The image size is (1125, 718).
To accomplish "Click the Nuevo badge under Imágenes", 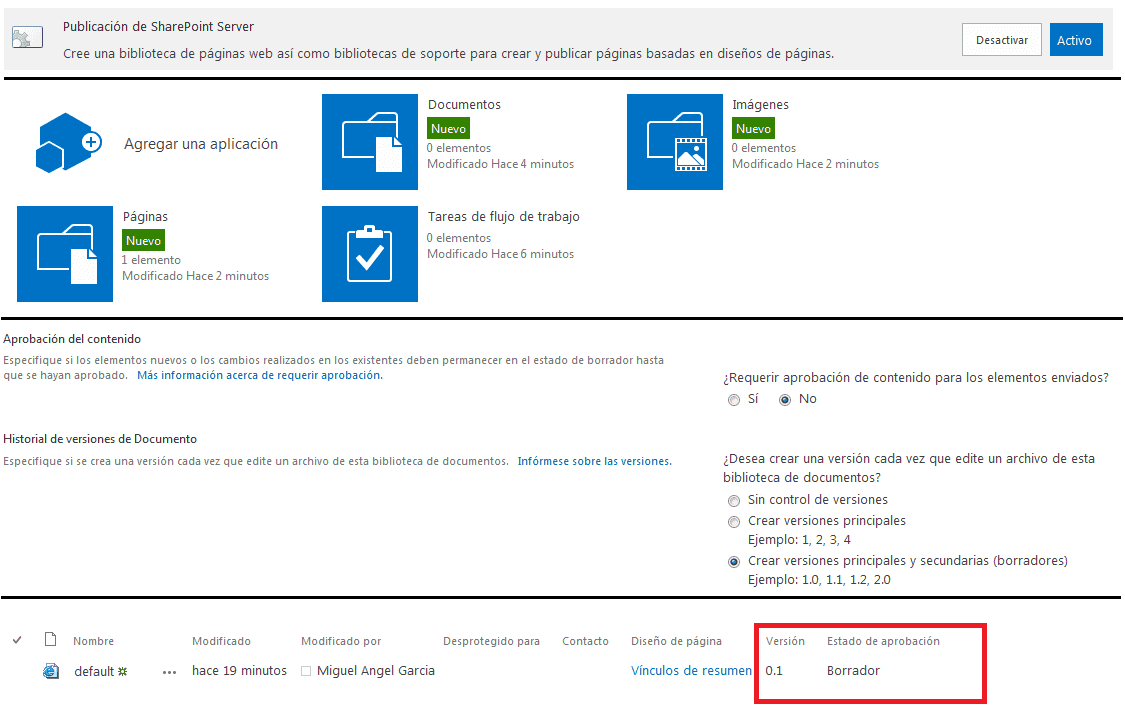I will (x=753, y=129).
